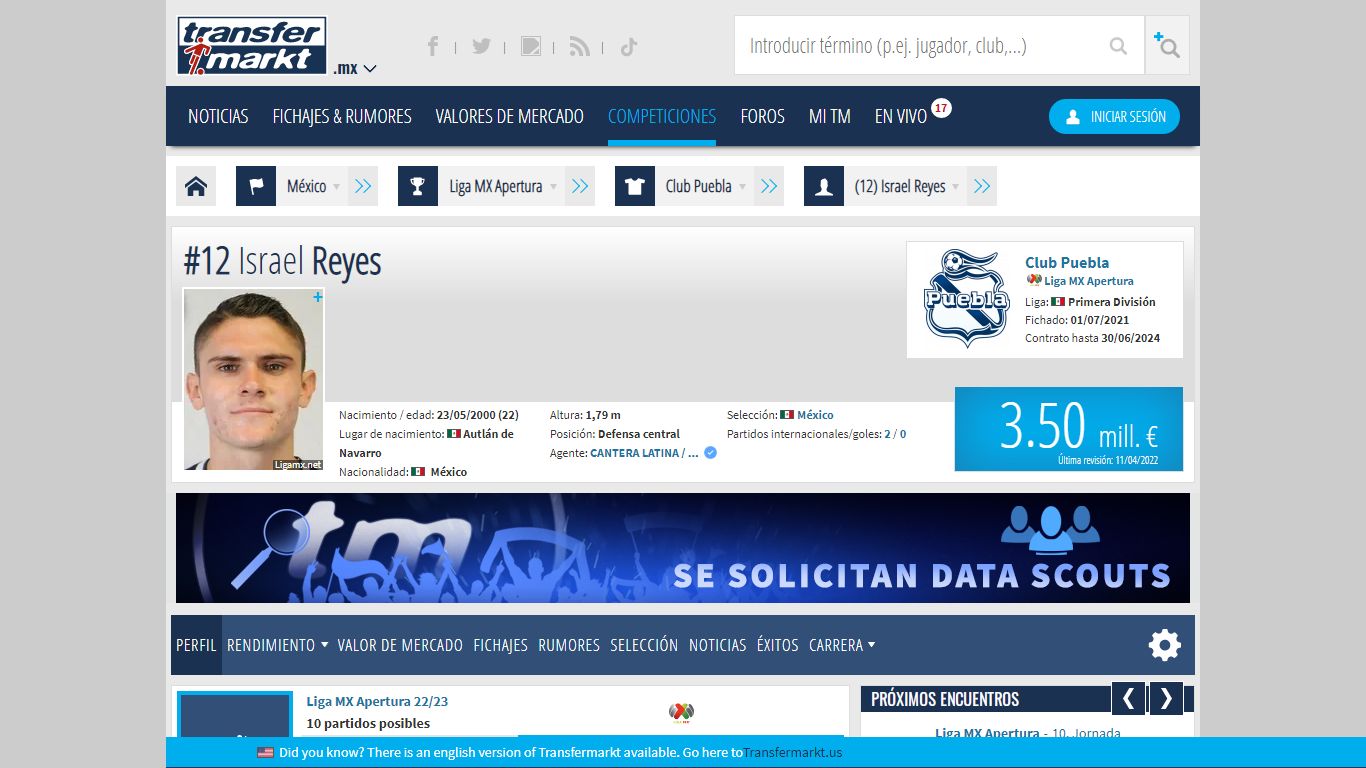Go to next upcoming match with right arrow
The width and height of the screenshot is (1366, 768).
click(x=1166, y=698)
